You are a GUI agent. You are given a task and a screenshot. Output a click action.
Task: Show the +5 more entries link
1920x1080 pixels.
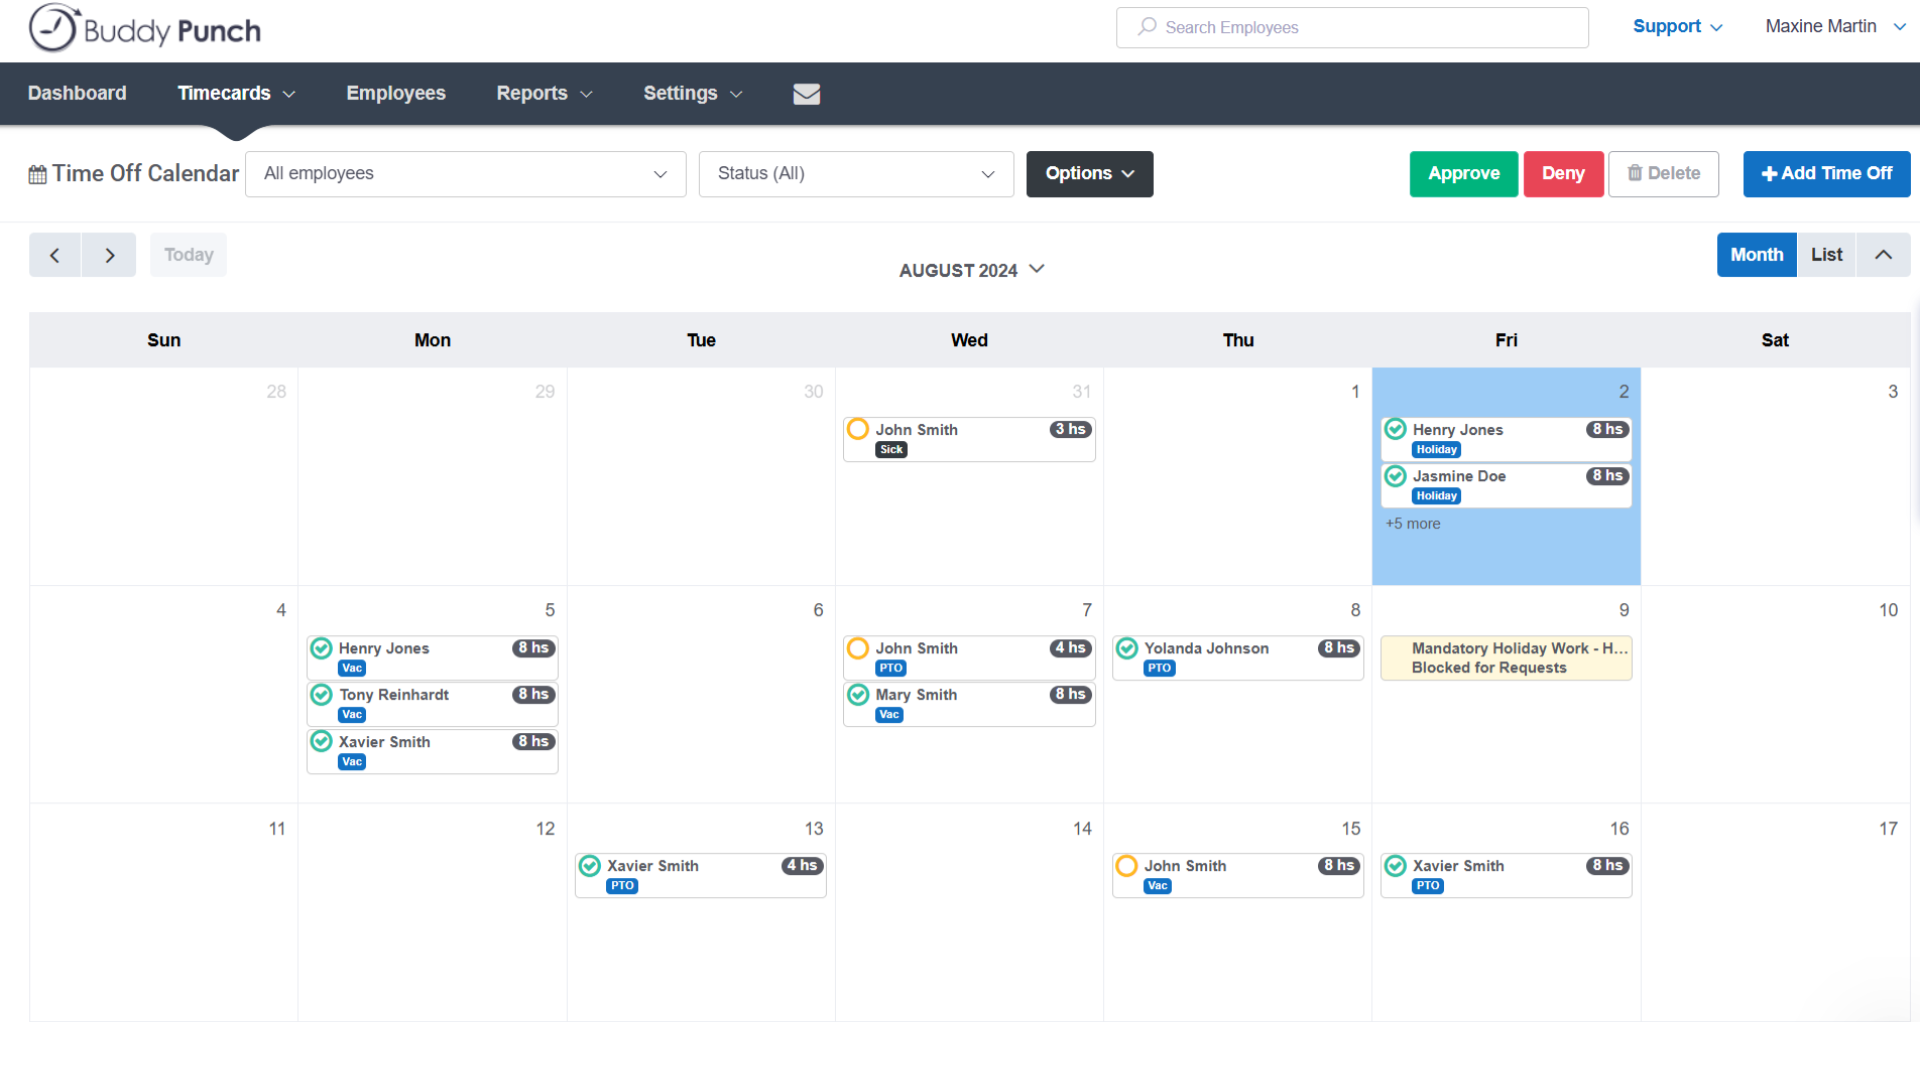tap(1412, 524)
